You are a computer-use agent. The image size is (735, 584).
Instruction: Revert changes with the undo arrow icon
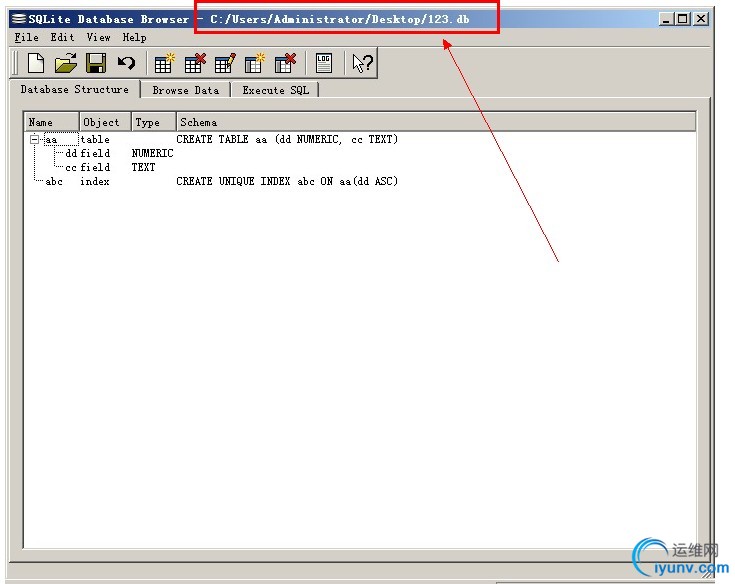coord(126,63)
